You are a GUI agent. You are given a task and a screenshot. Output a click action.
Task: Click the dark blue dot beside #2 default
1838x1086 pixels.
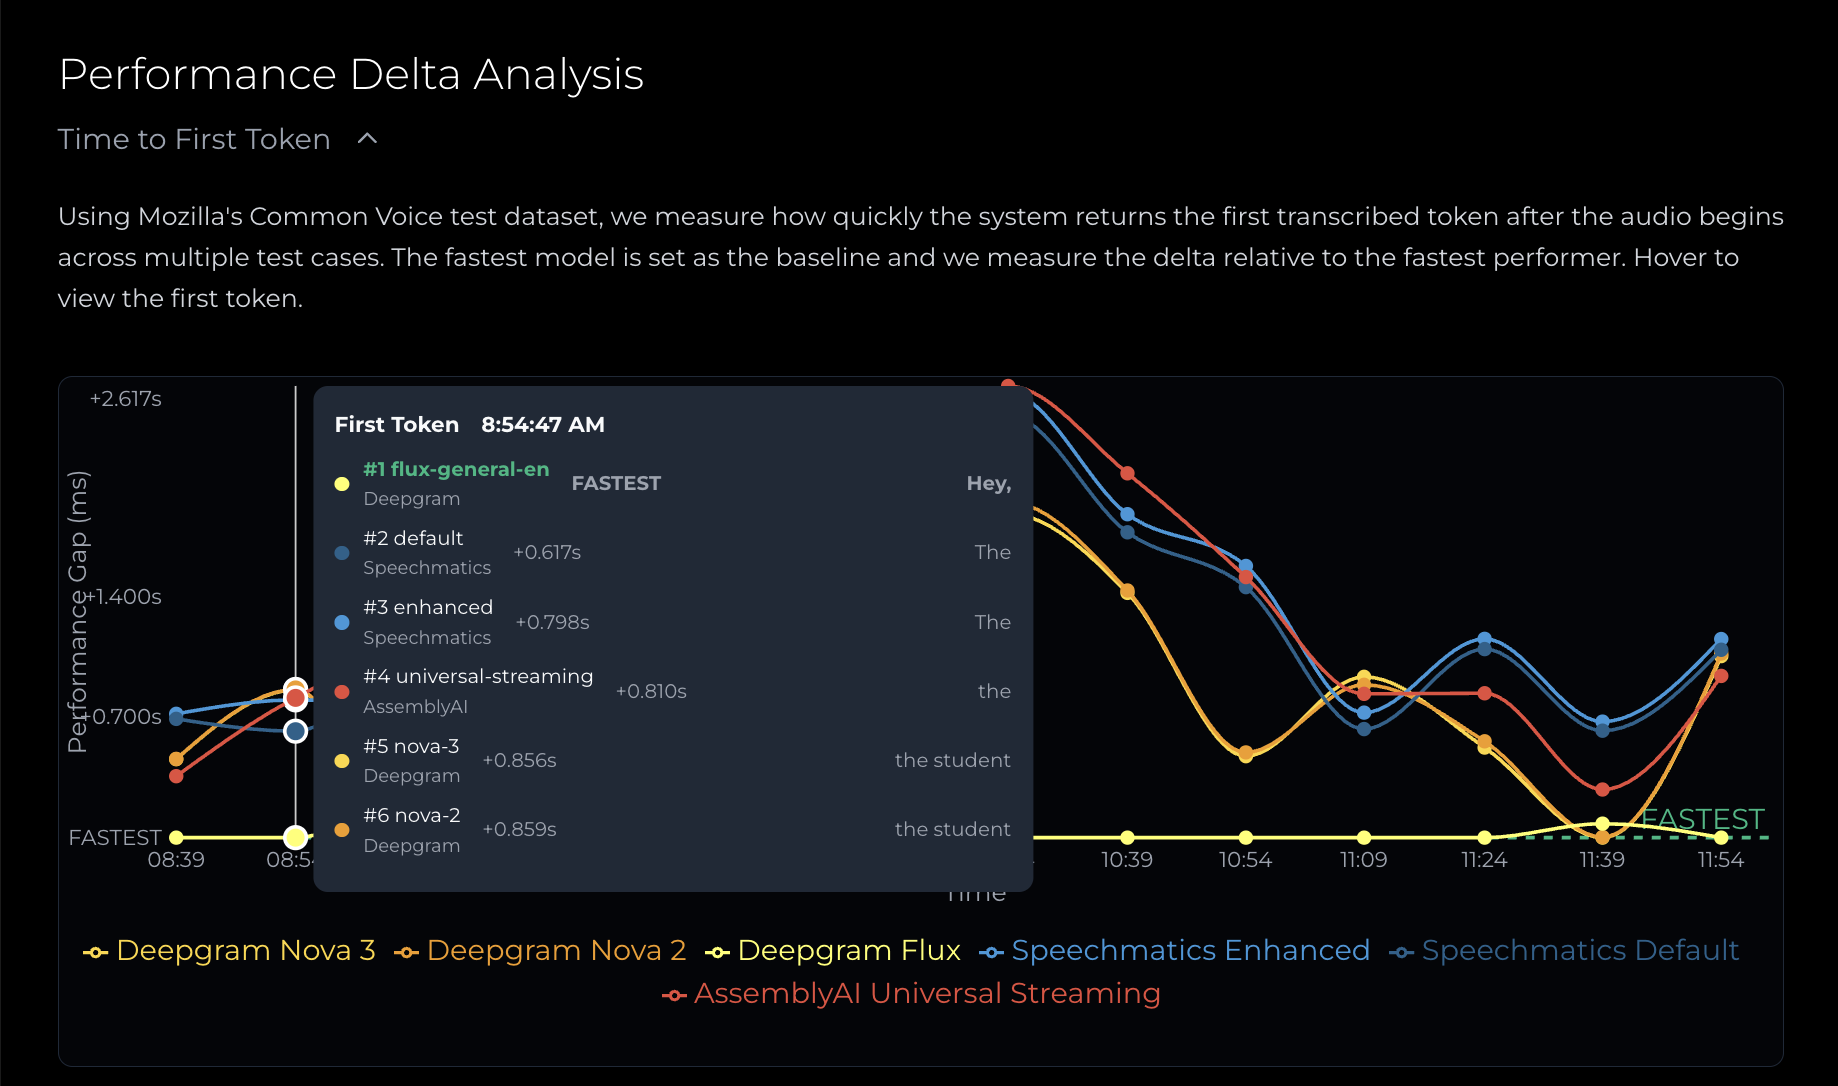tap(342, 553)
